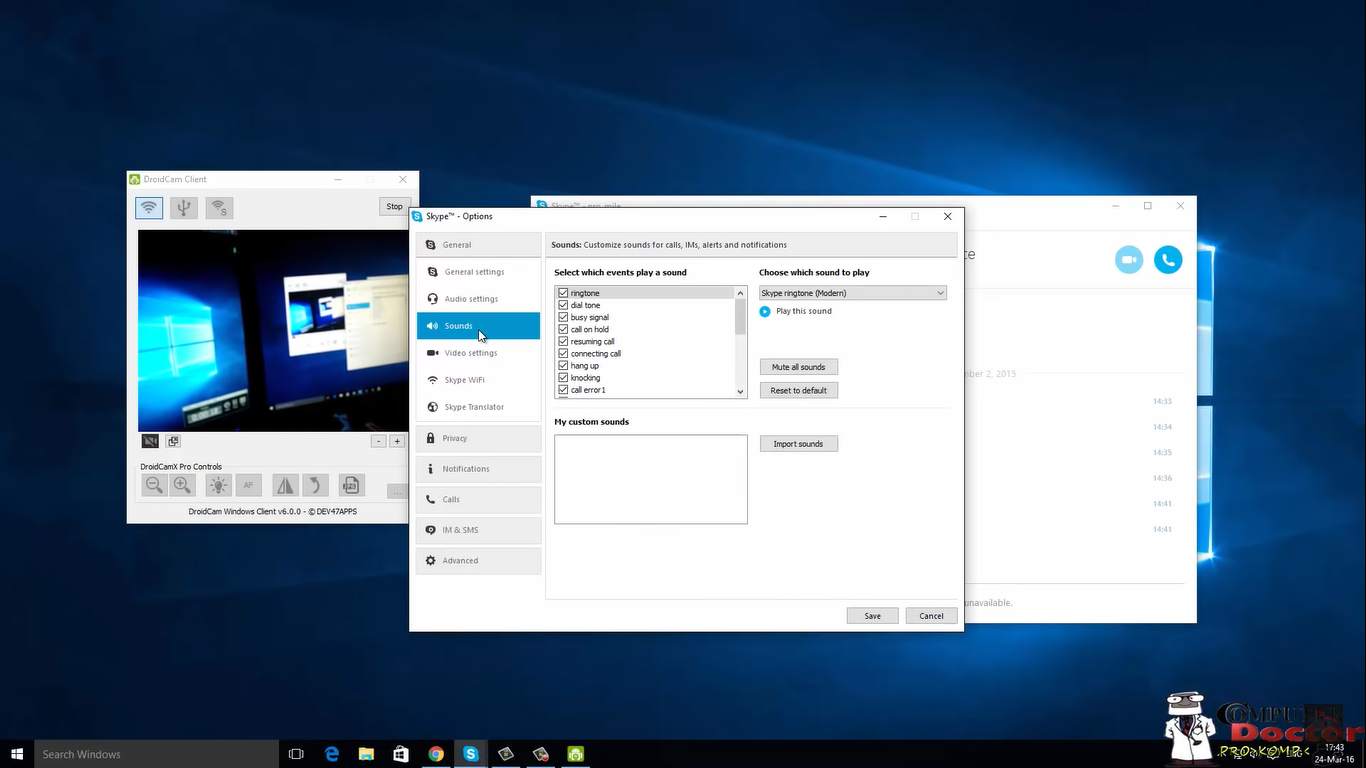Click the DroidCamX save JPG snapshot icon
The image size is (1366, 768).
click(x=351, y=485)
